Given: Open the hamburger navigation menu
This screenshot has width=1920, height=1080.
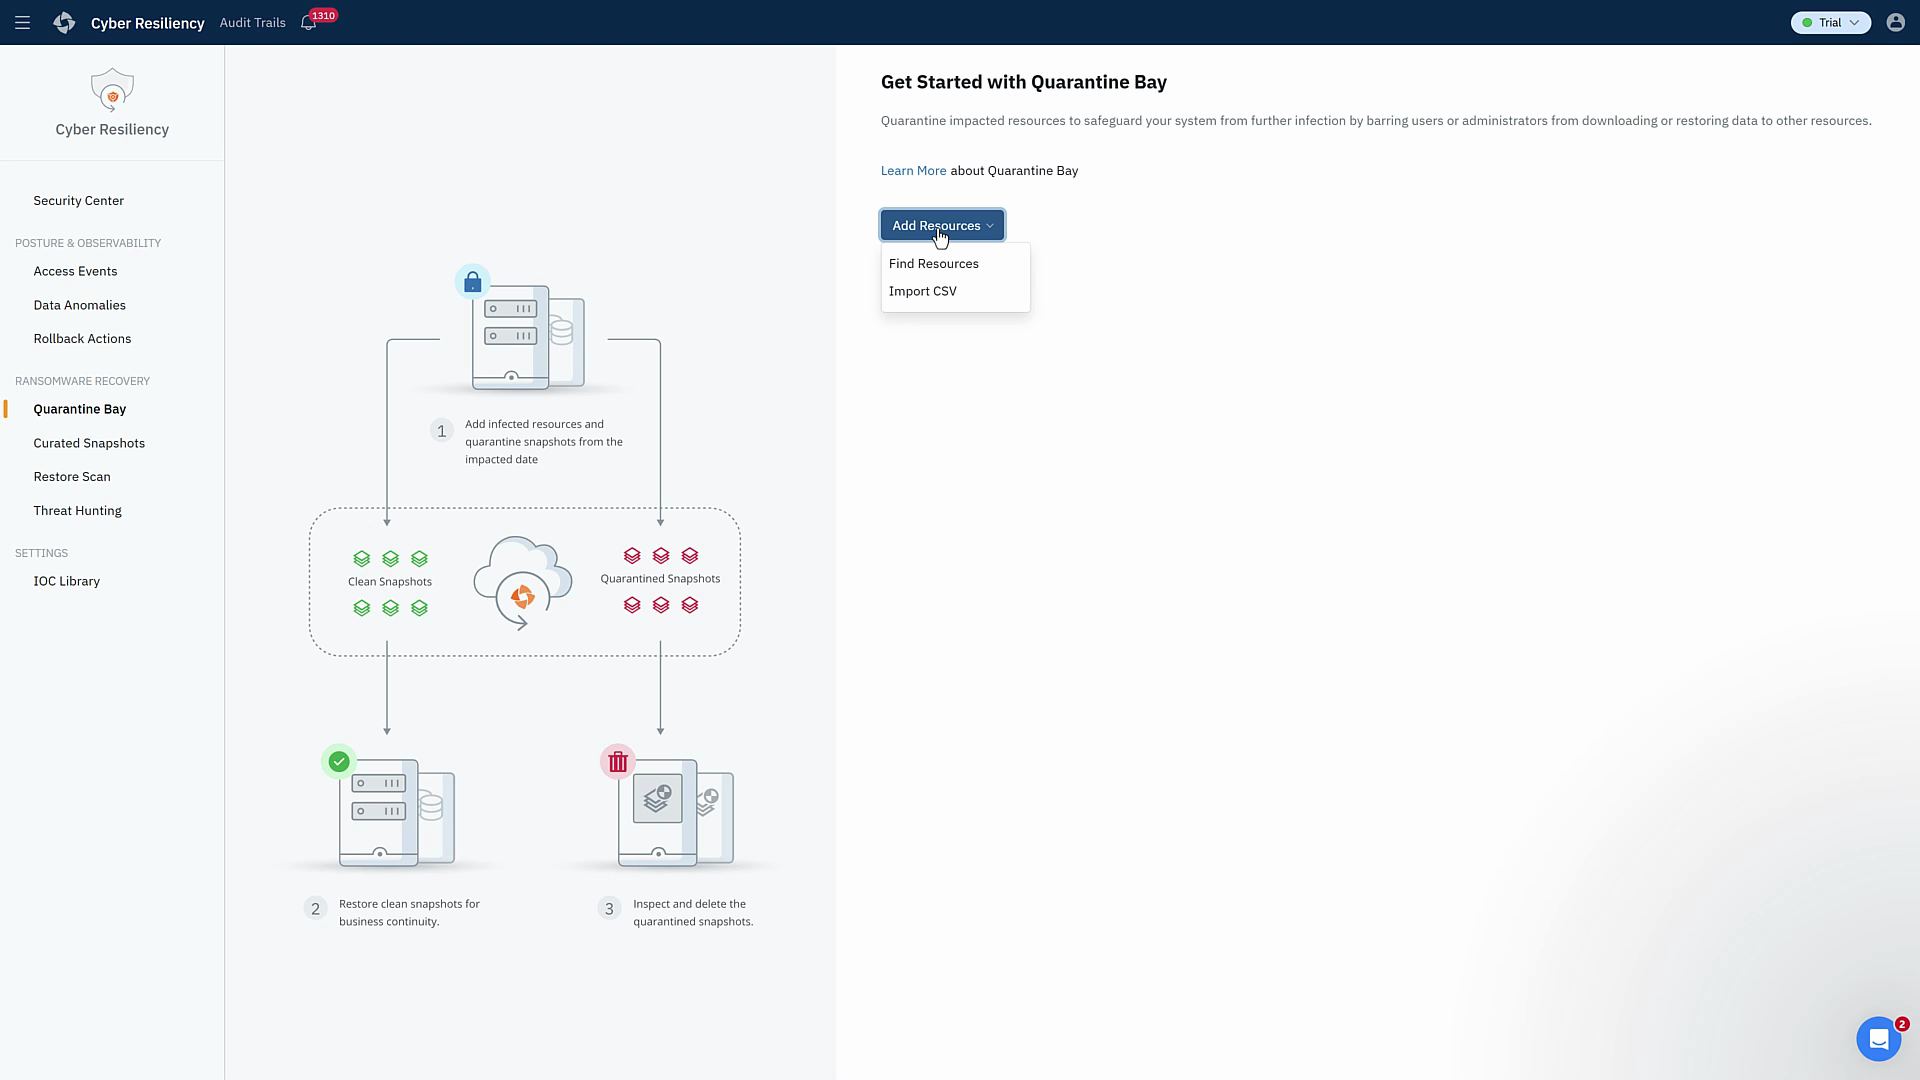Looking at the screenshot, I should [x=22, y=22].
